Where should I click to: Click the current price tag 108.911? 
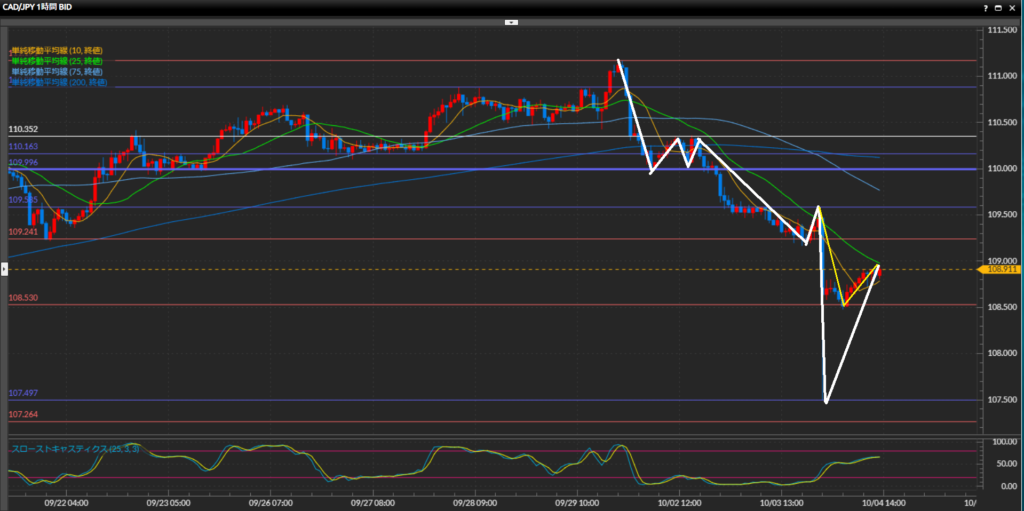tap(1002, 270)
